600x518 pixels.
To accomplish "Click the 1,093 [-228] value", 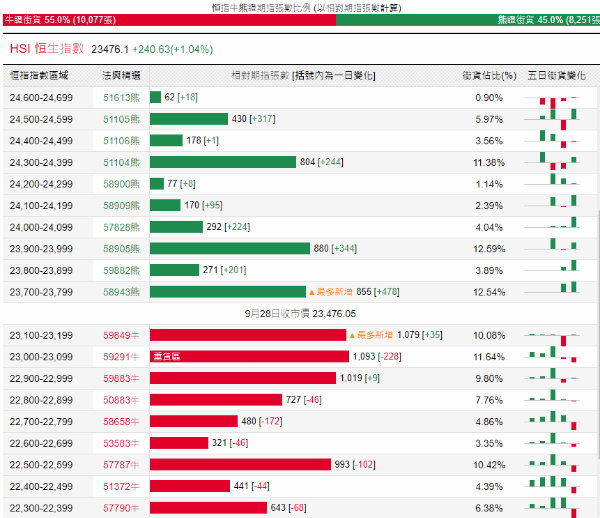I will tap(377, 357).
